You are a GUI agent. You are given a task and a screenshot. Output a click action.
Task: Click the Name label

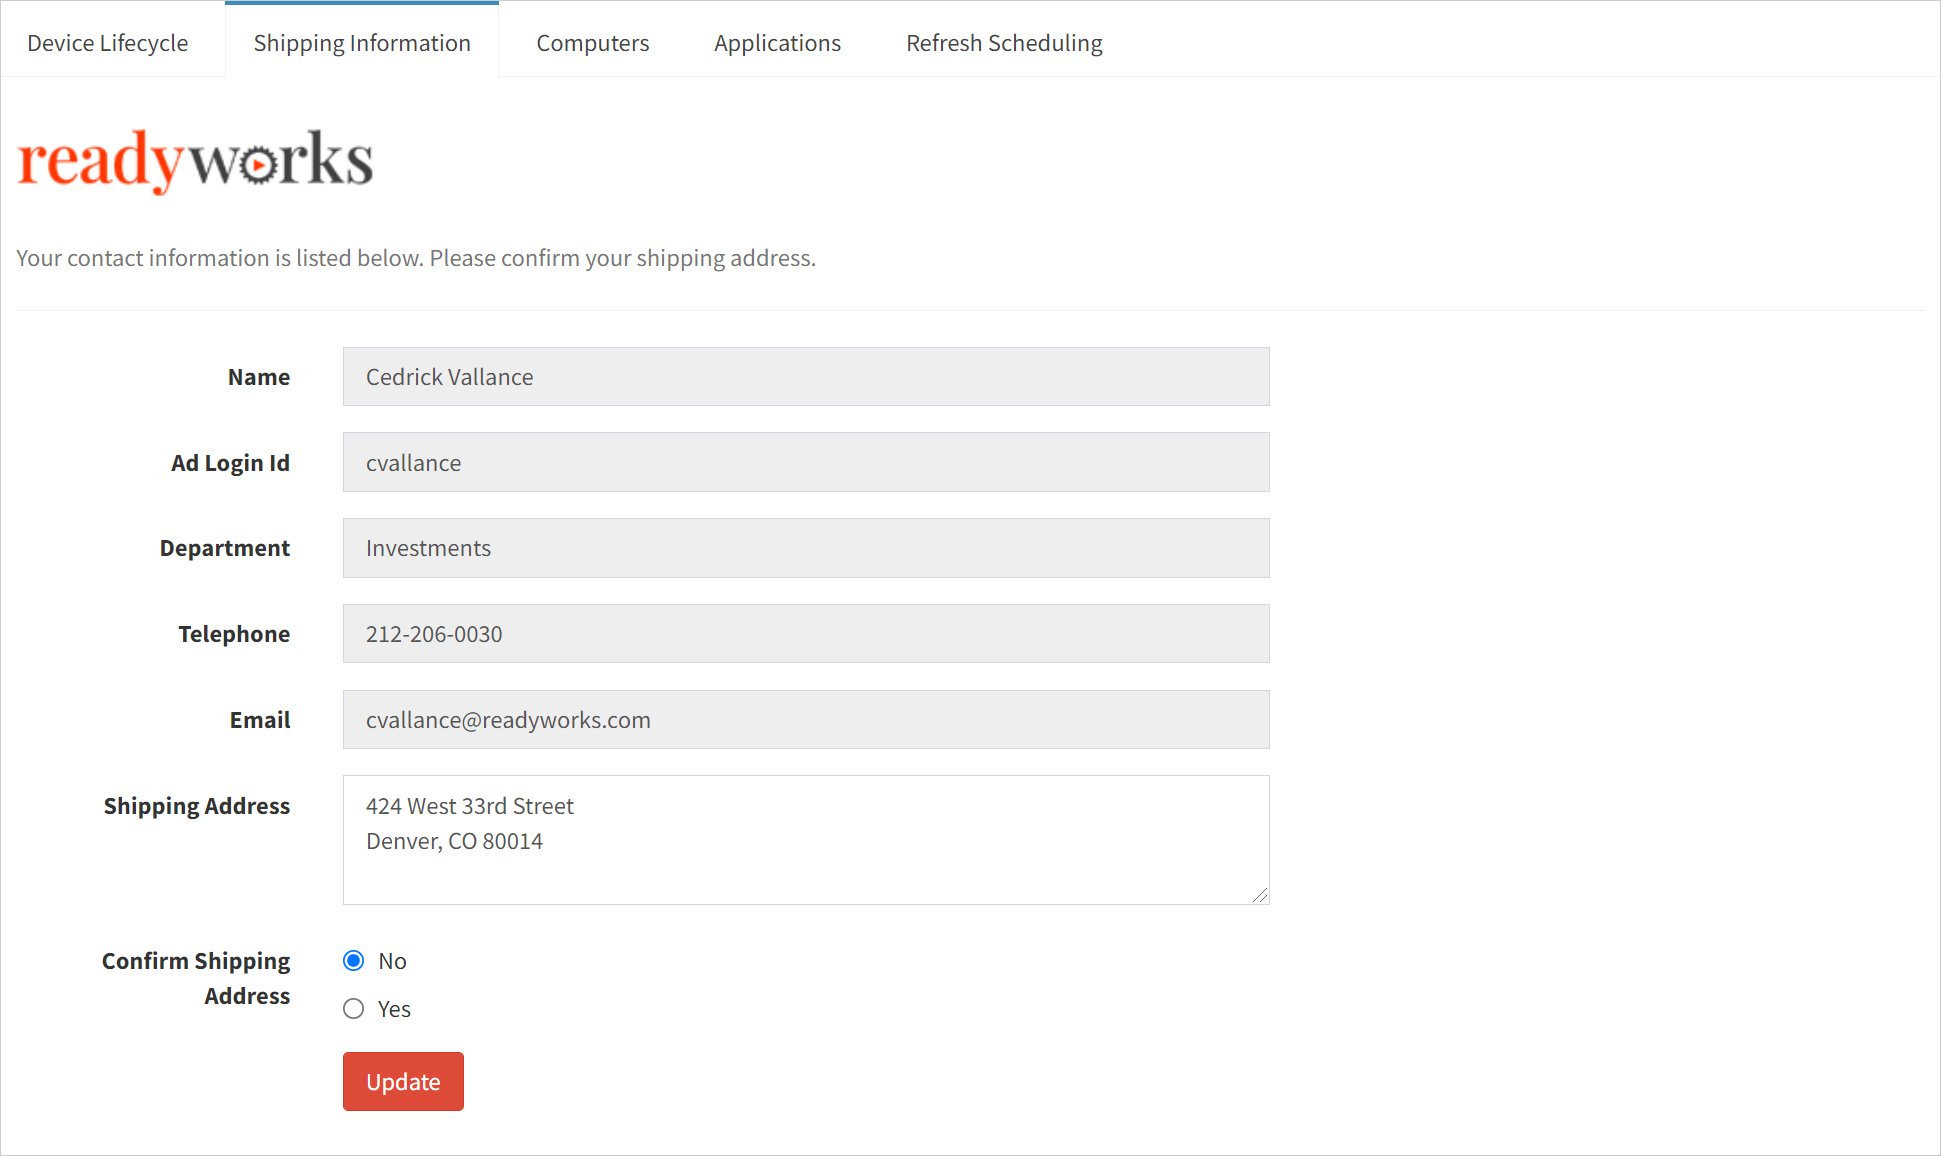coord(259,377)
